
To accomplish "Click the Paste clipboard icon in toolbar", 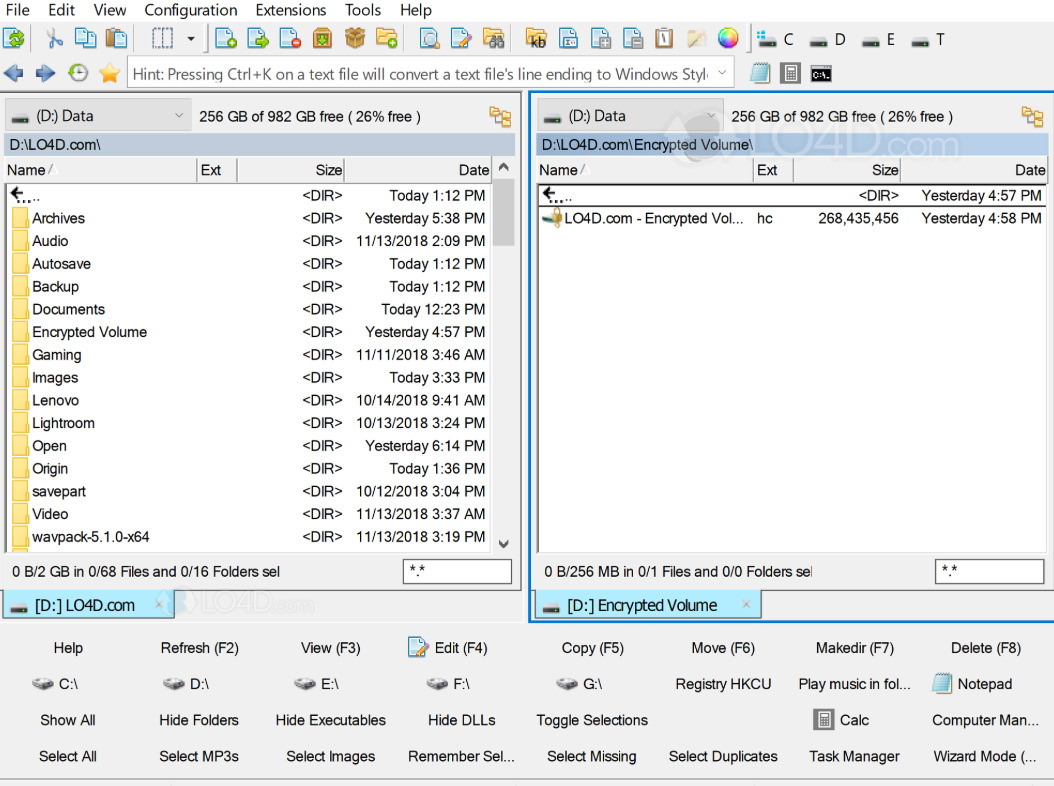I will [x=116, y=39].
